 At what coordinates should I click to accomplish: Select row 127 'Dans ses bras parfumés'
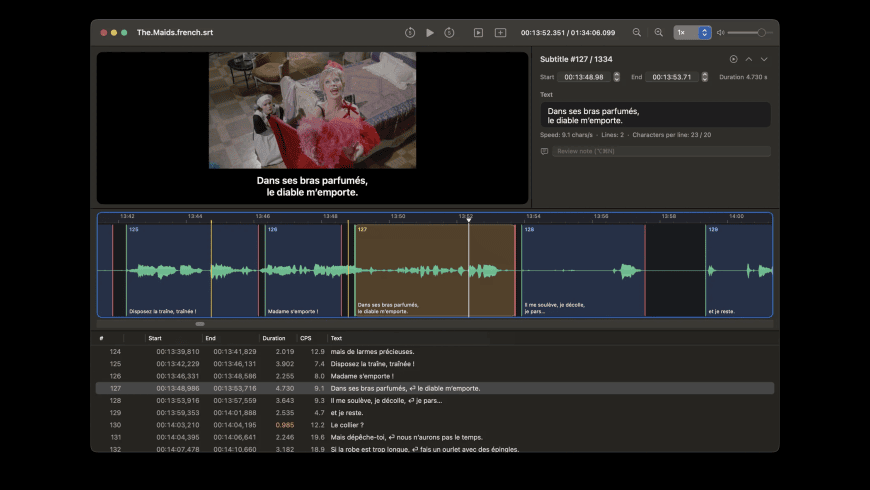pos(435,388)
